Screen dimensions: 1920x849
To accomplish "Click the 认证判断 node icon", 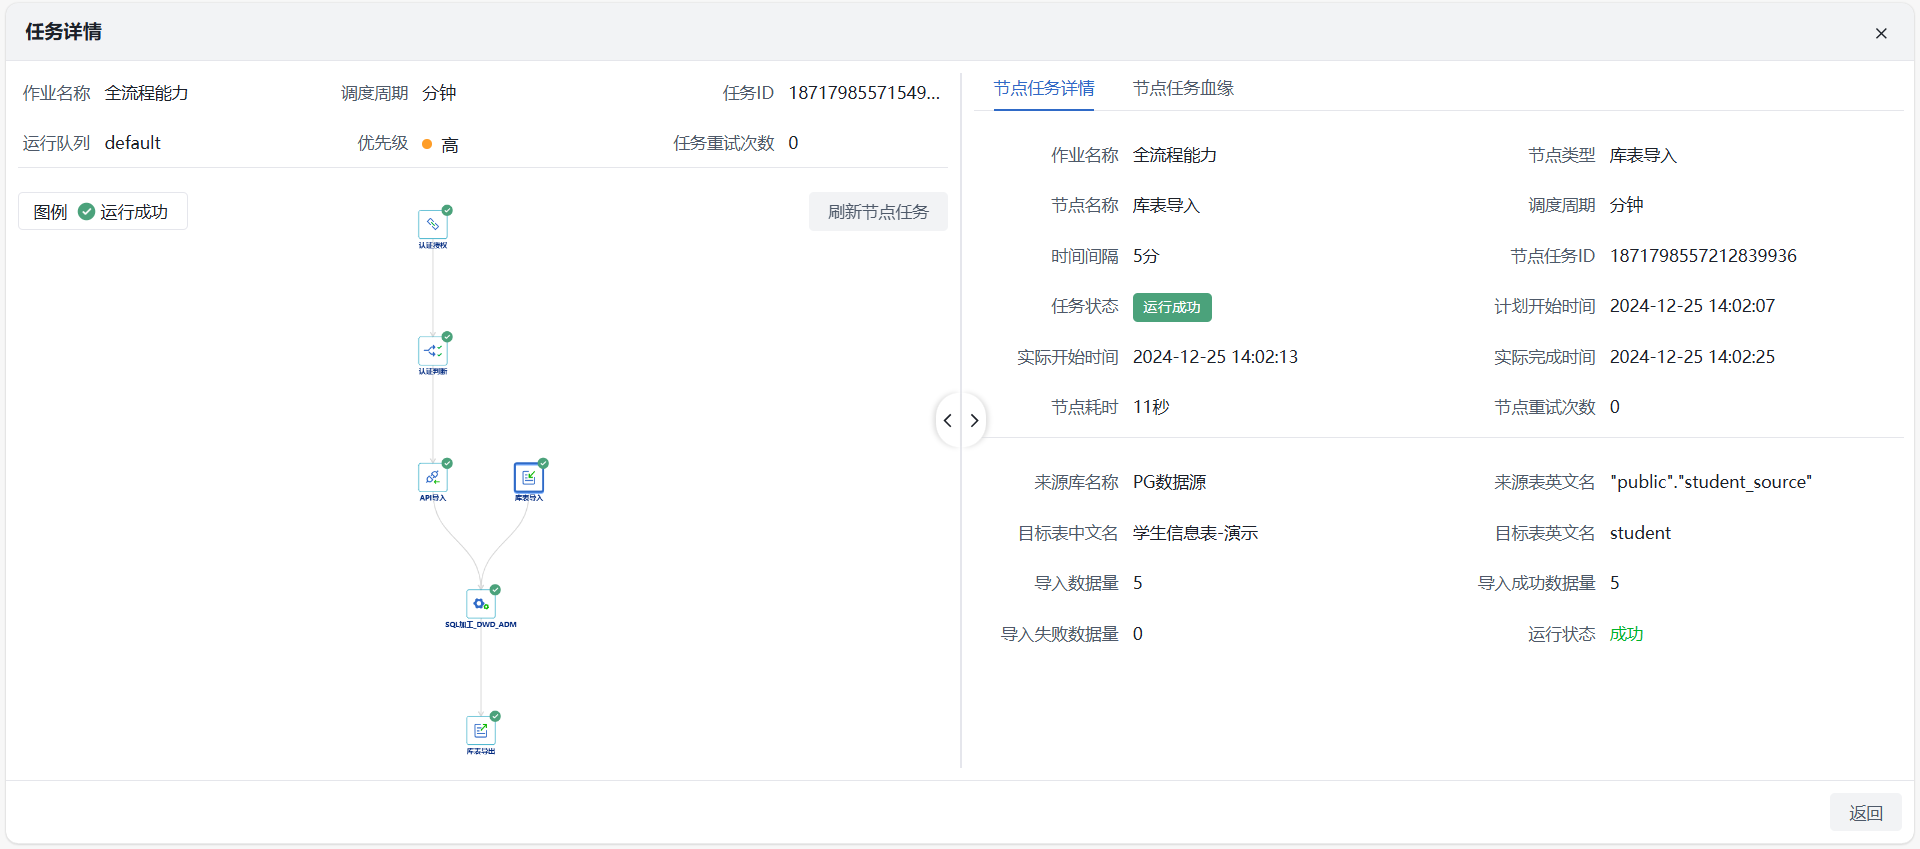I will click(432, 351).
